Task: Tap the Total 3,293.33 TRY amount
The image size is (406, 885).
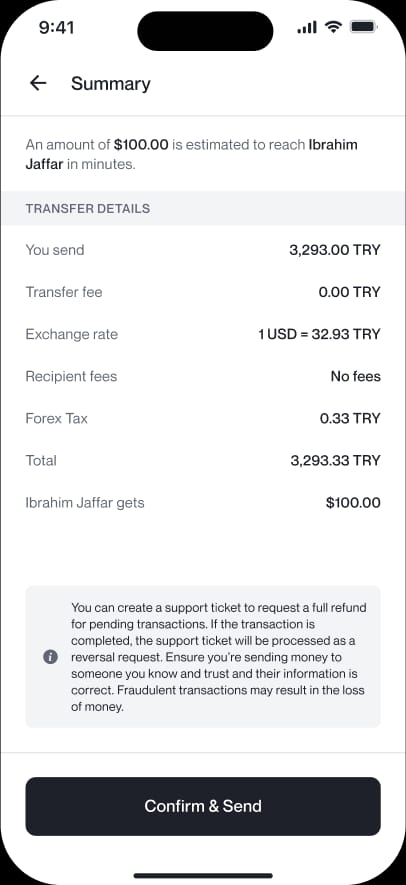Action: coord(335,461)
